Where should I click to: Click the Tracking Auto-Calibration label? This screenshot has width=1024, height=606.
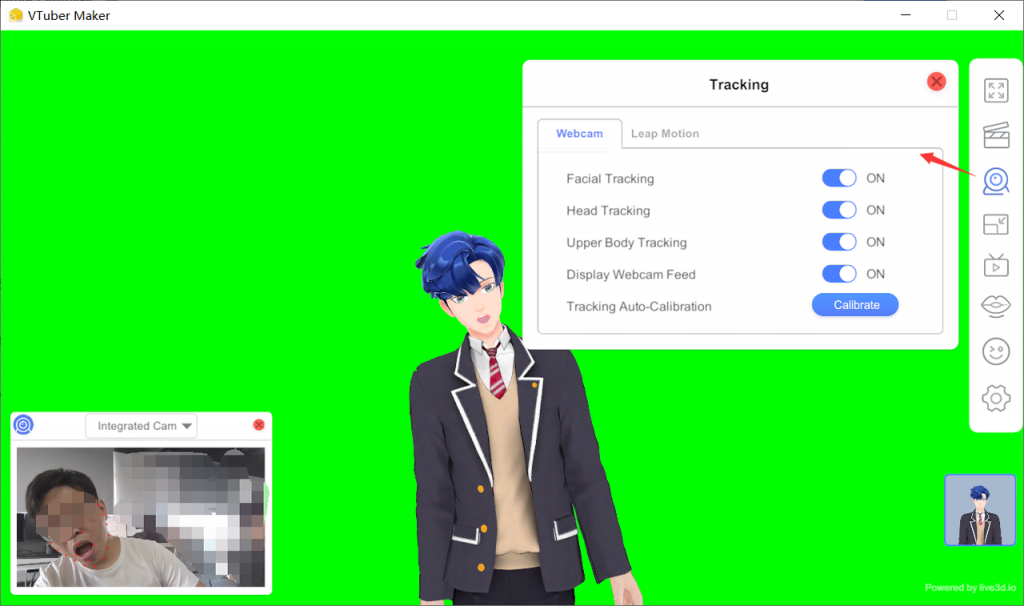pos(639,306)
